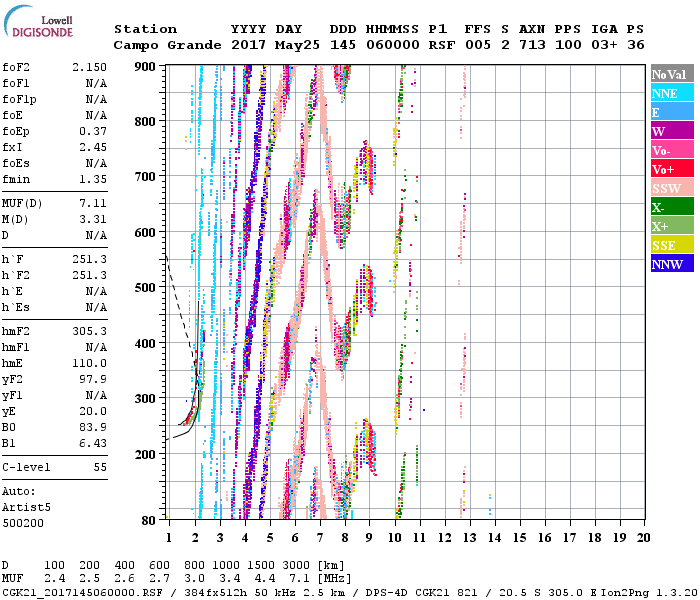The image size is (700, 600).
Task: Click the hmF2 value 305.3
Action: (89, 331)
